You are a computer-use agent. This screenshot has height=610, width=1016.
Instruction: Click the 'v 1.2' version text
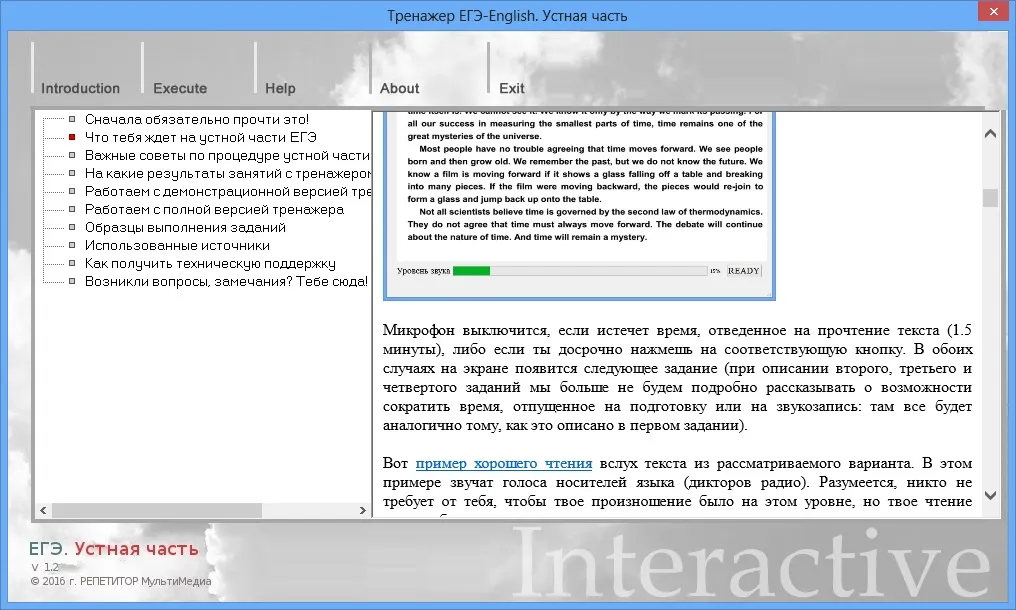point(45,567)
